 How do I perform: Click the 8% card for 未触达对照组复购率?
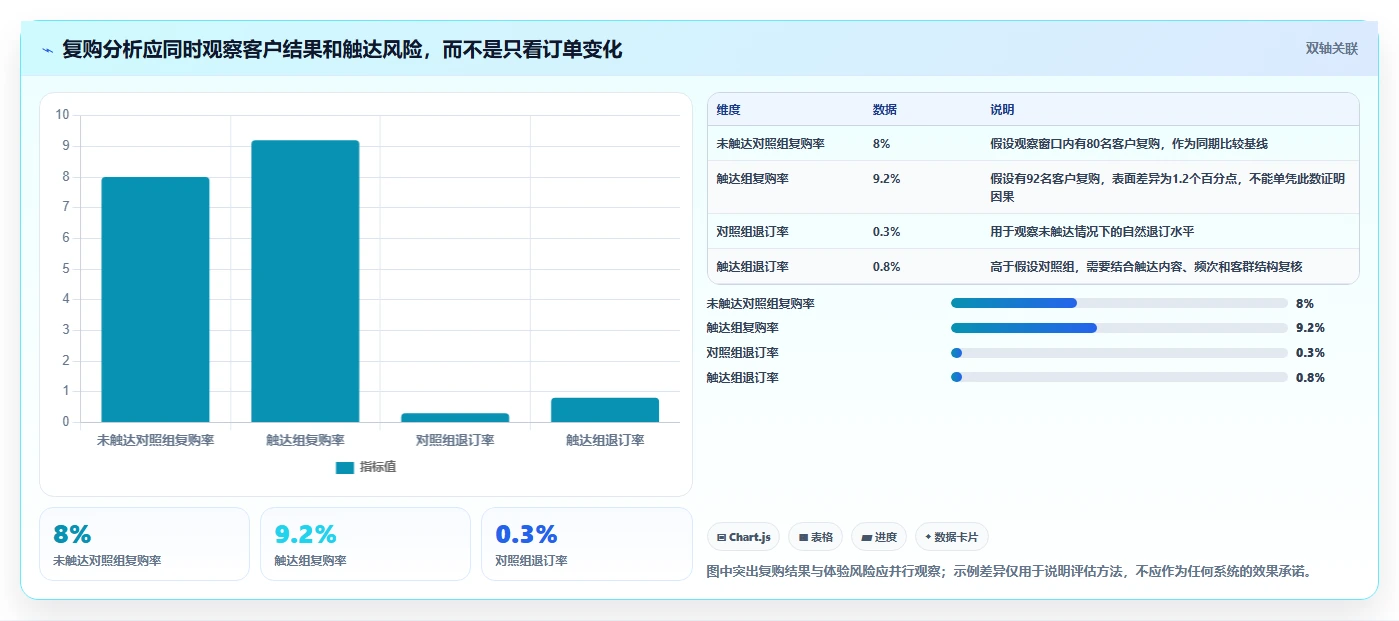tap(144, 544)
